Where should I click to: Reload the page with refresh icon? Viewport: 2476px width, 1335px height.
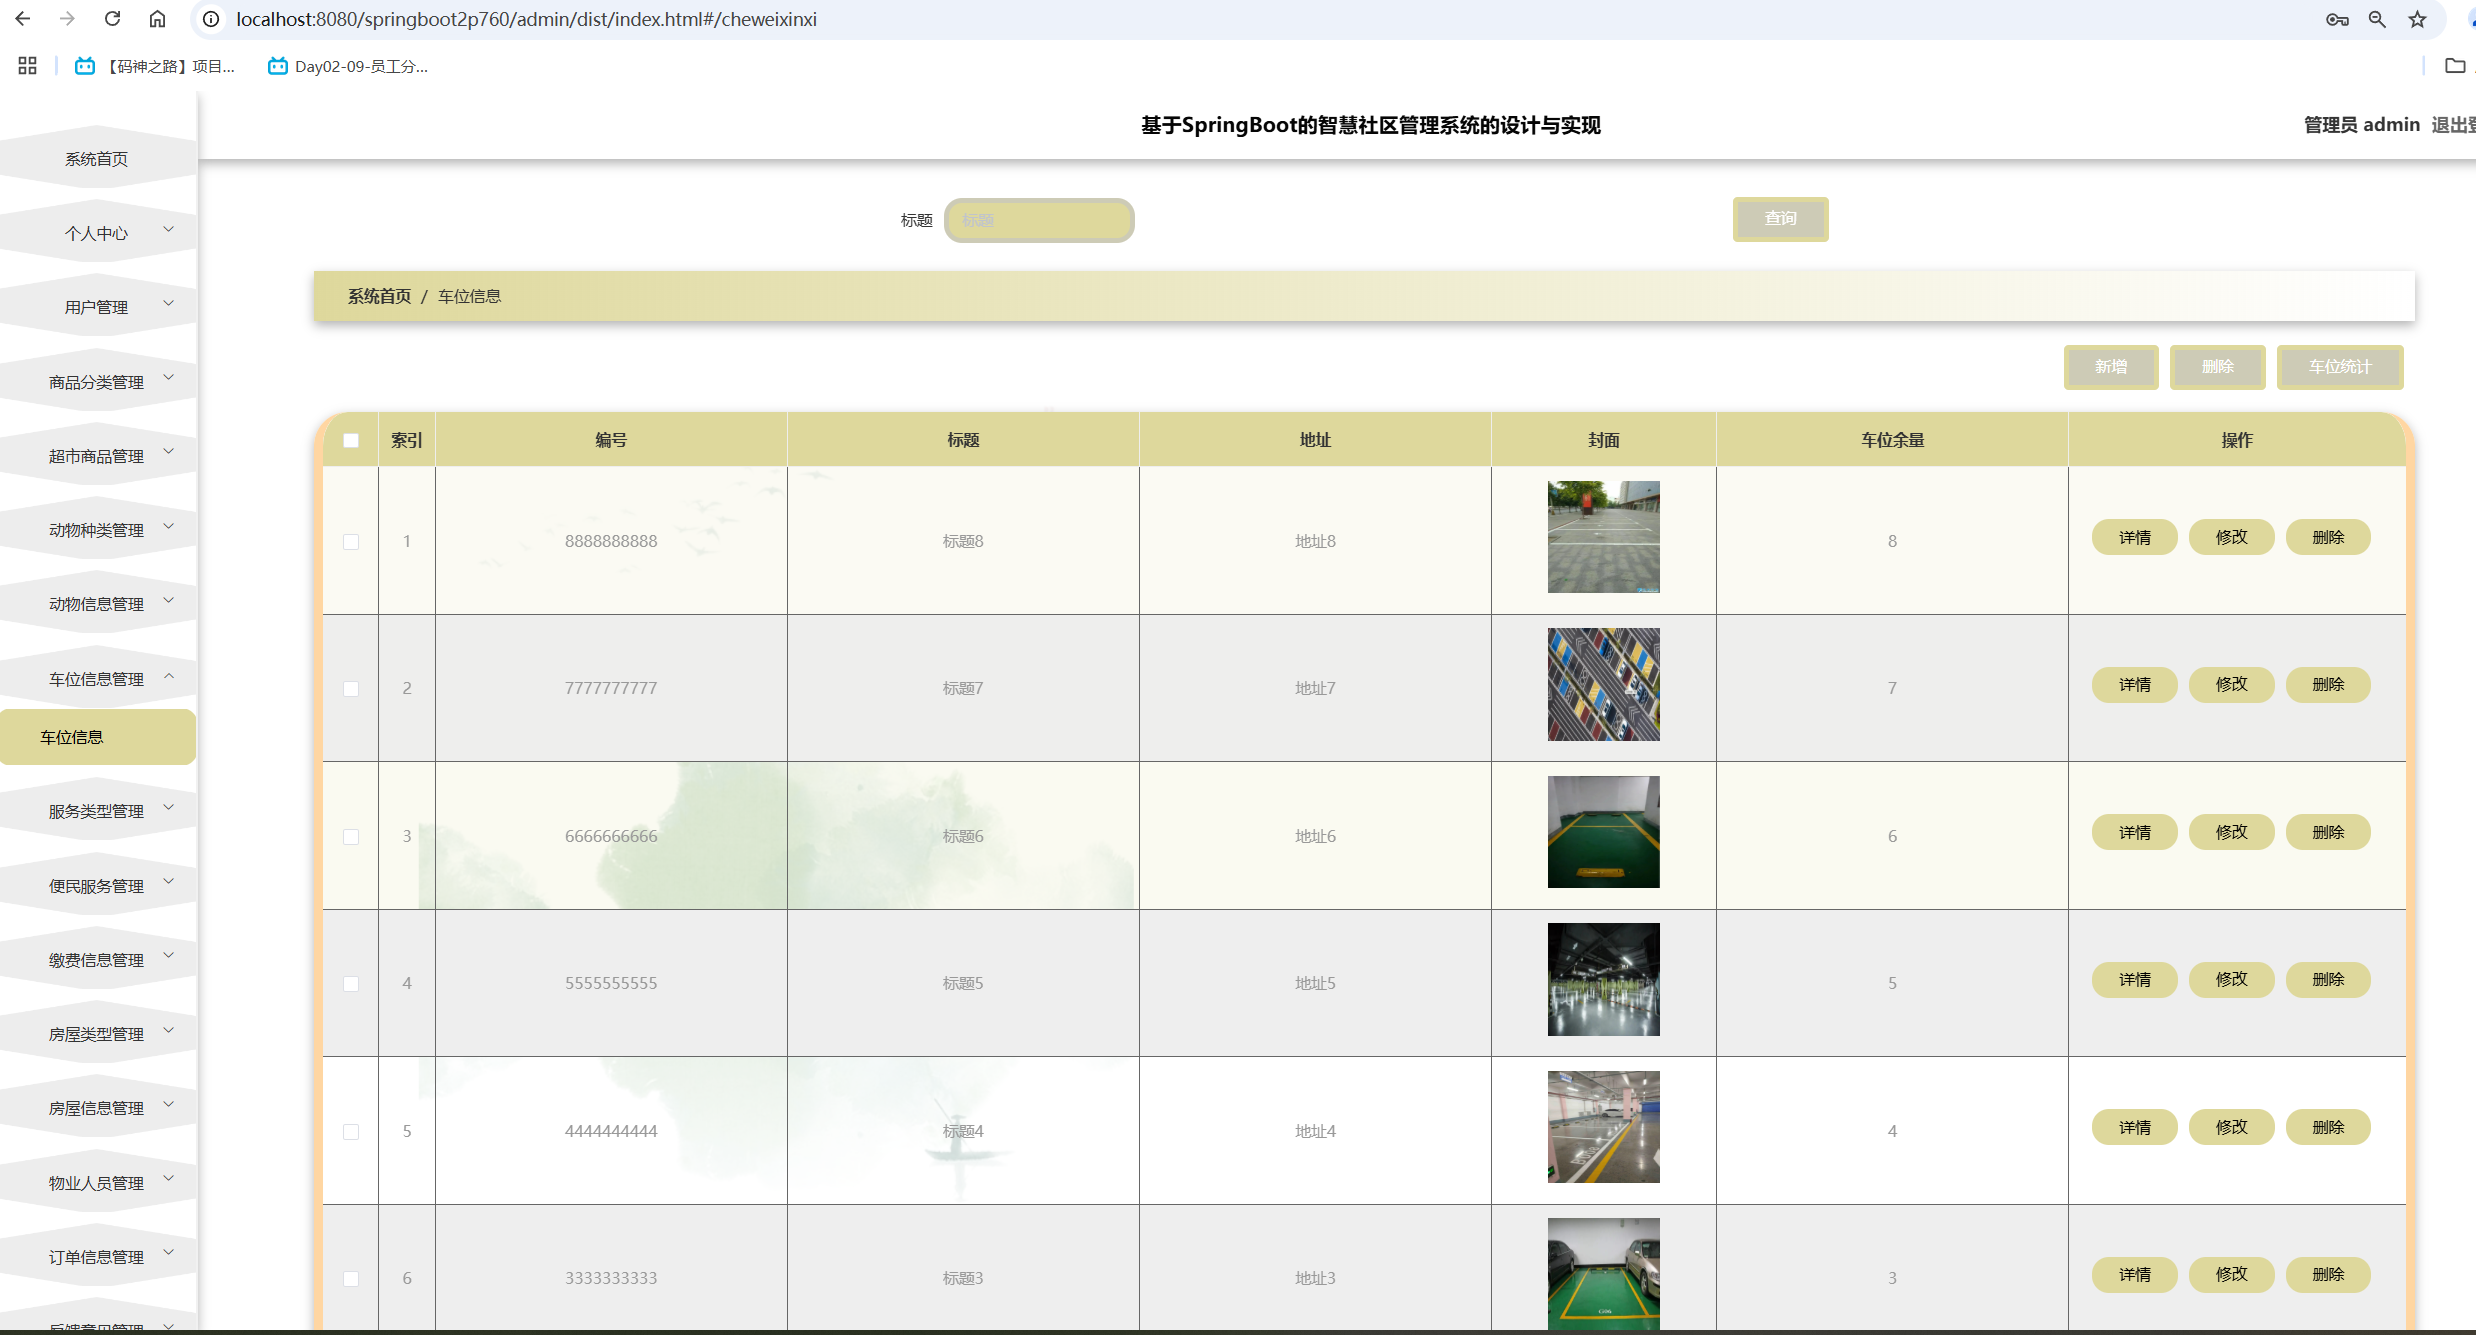tap(112, 19)
